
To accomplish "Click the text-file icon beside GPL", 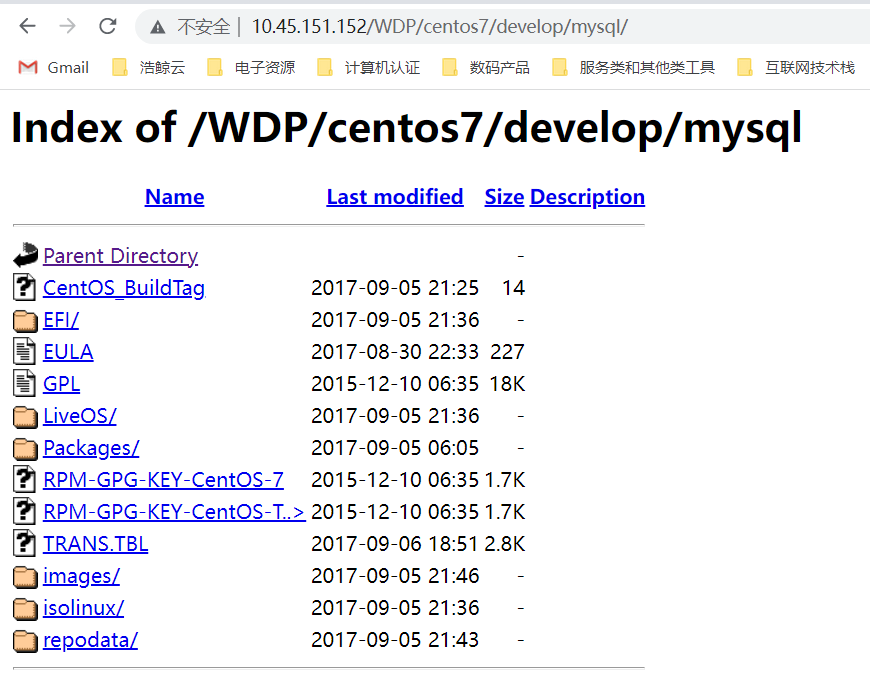I will tap(24, 384).
